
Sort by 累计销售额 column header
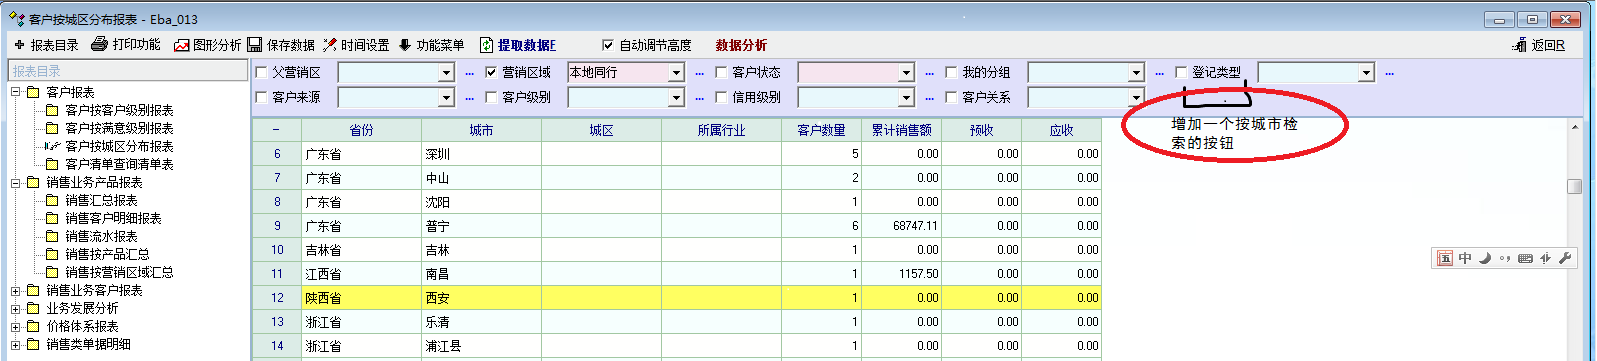(901, 130)
